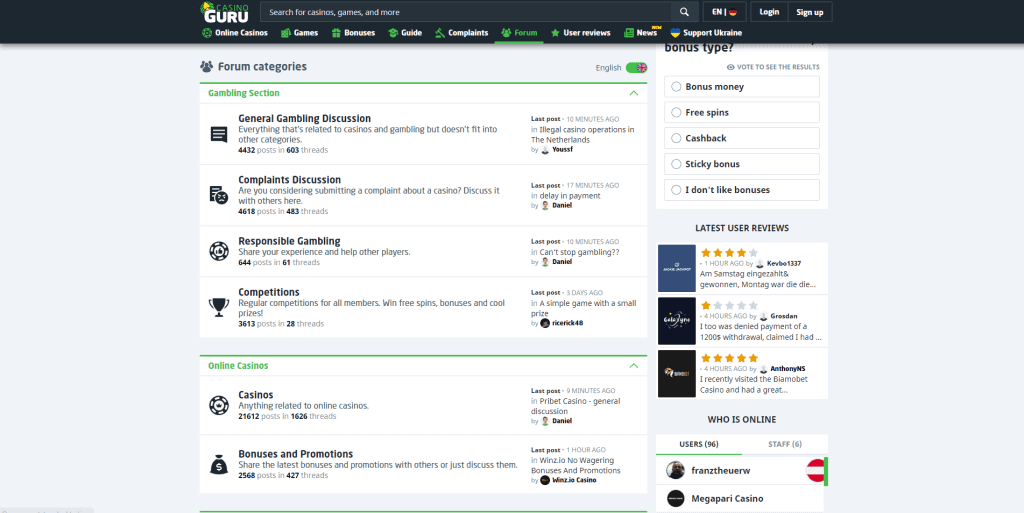Open the Responsible Gambling category link
1024x513 pixels.
289,241
